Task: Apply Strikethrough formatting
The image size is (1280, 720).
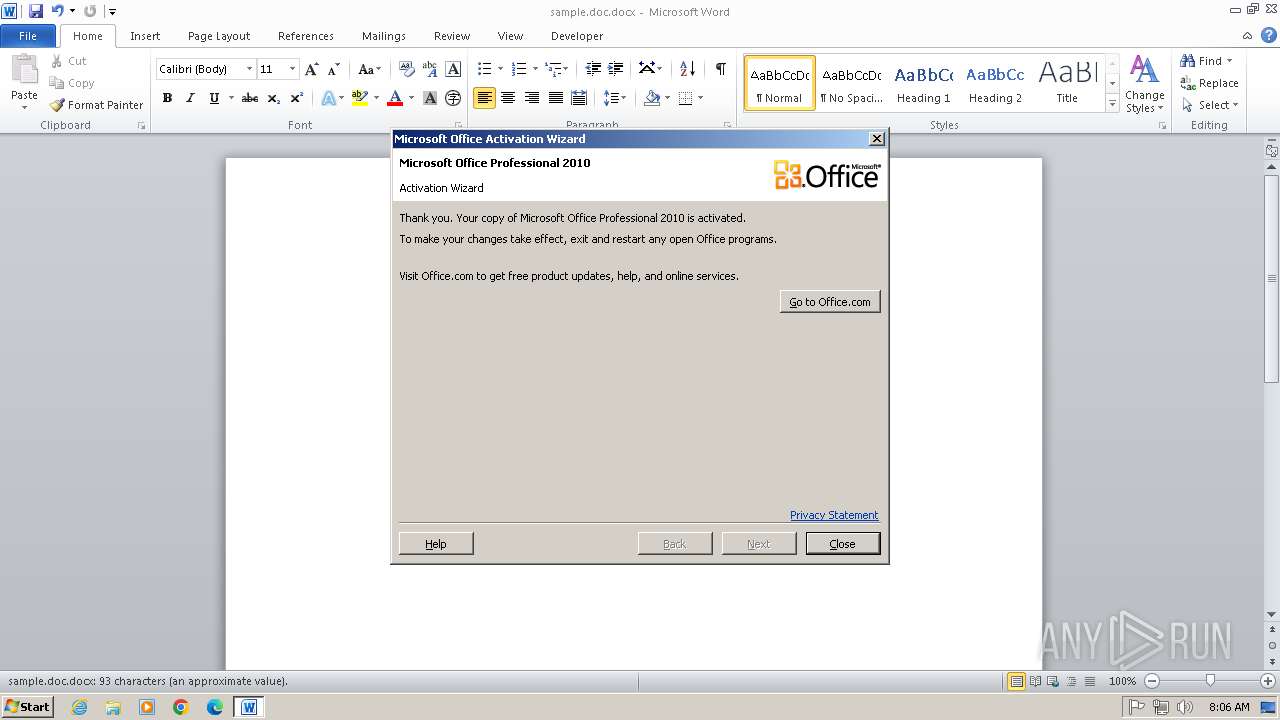Action: click(x=250, y=98)
